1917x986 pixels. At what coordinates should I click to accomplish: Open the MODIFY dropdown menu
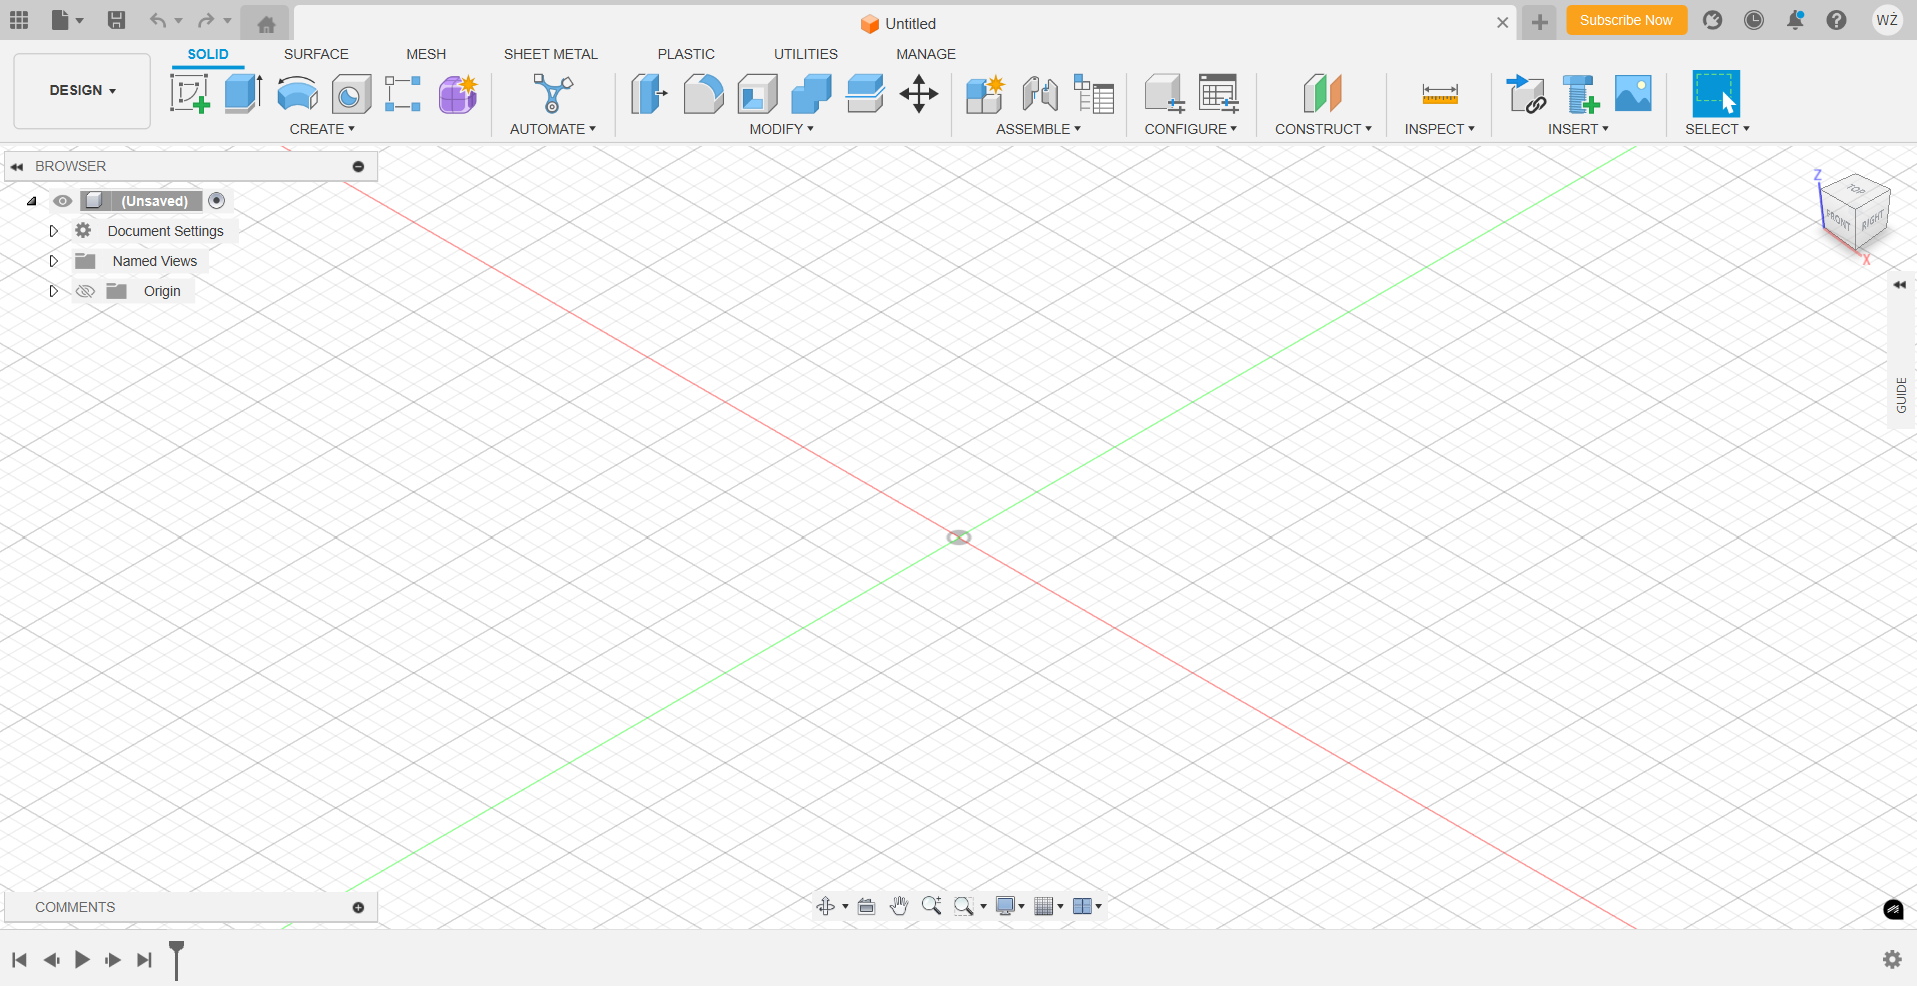(x=782, y=129)
